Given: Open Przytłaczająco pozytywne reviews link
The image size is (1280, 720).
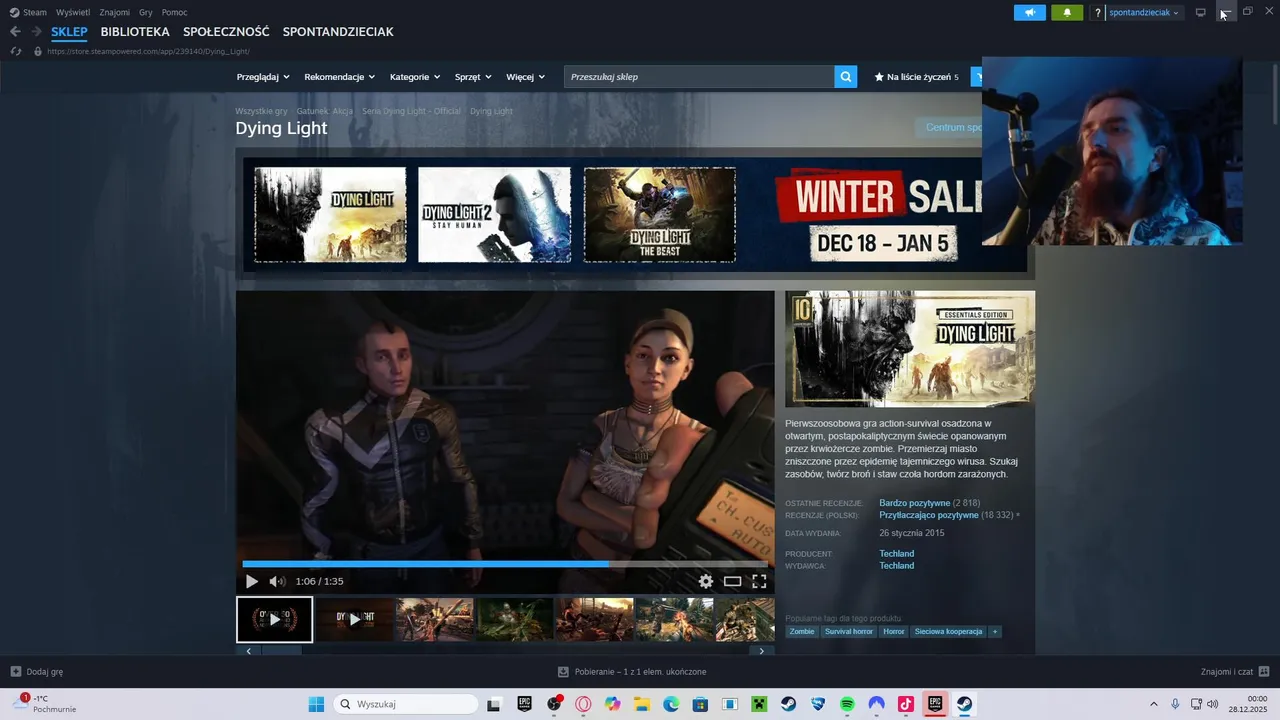Looking at the screenshot, I should tap(928, 515).
